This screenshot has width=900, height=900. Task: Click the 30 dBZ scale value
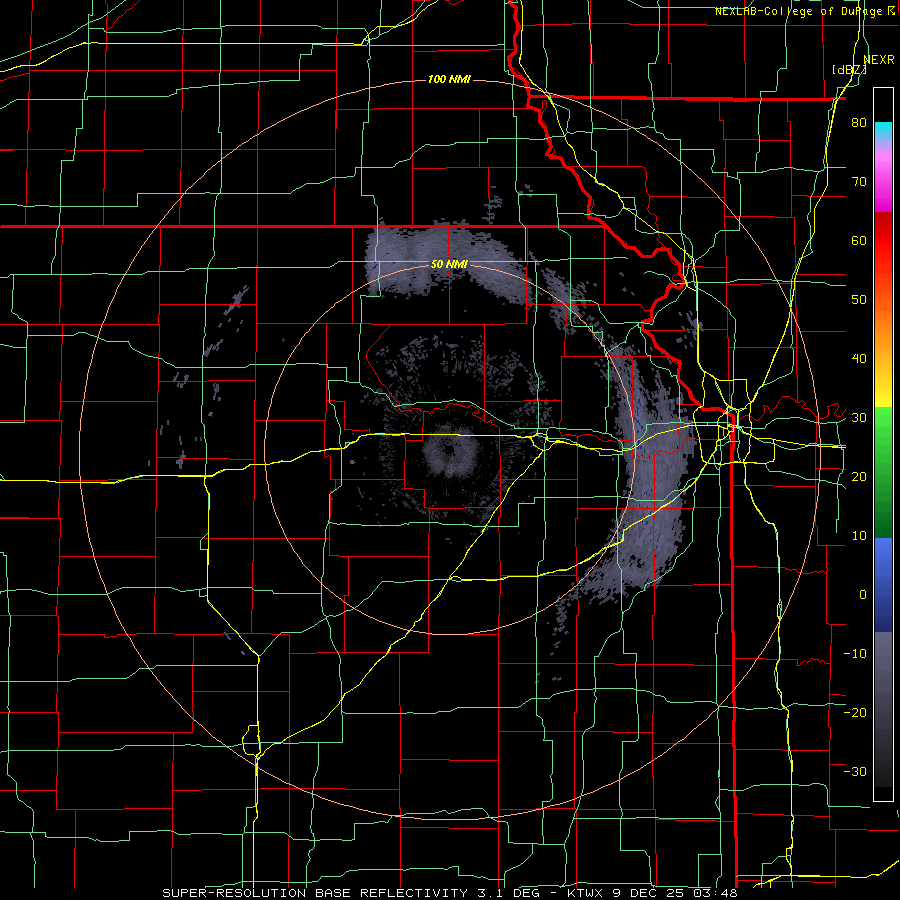point(859,418)
